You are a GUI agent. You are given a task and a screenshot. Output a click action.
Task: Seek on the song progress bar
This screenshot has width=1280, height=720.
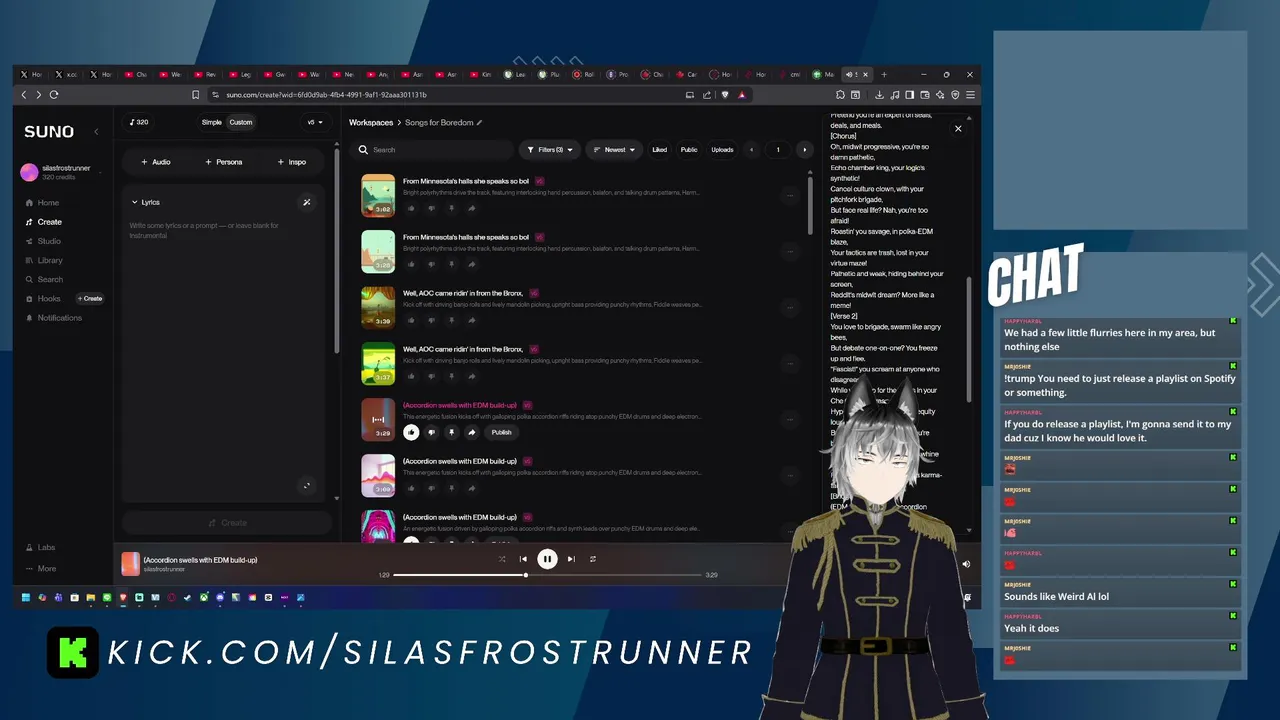pyautogui.click(x=548, y=575)
